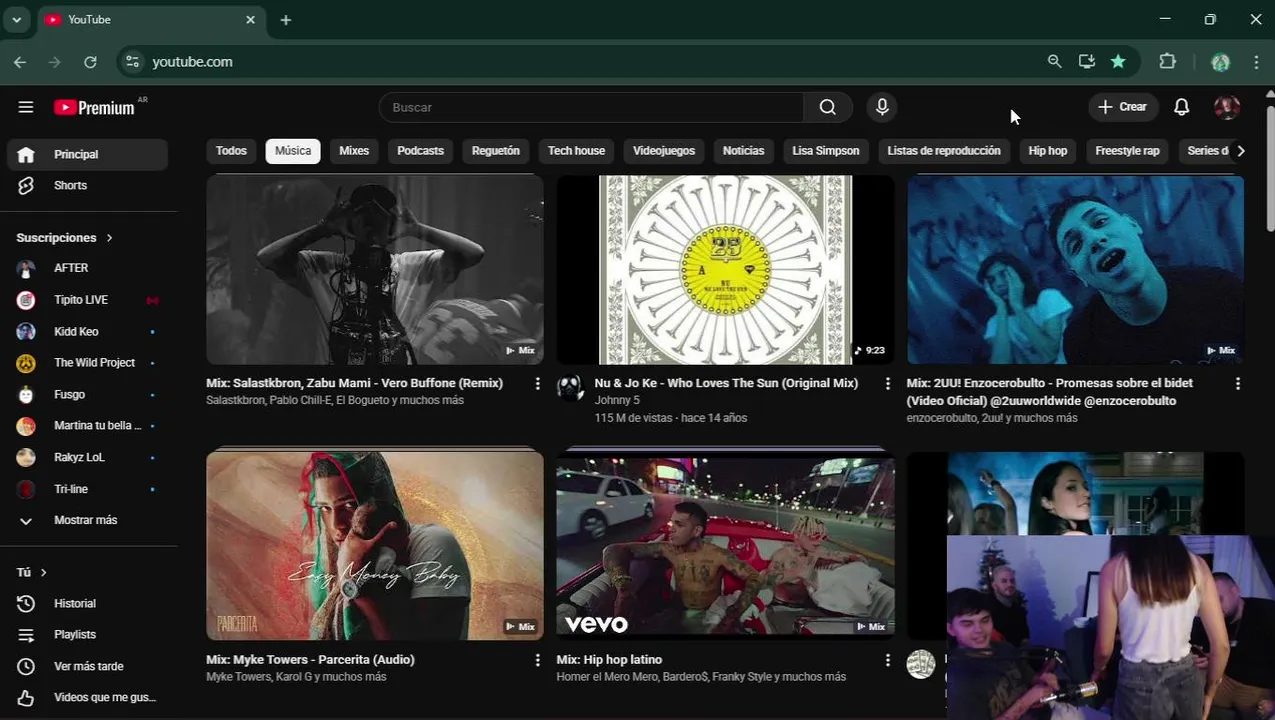Viewport: 1275px width, 720px height.
Task: Play Who Loves The Sun thumbnail
Action: [x=725, y=270]
